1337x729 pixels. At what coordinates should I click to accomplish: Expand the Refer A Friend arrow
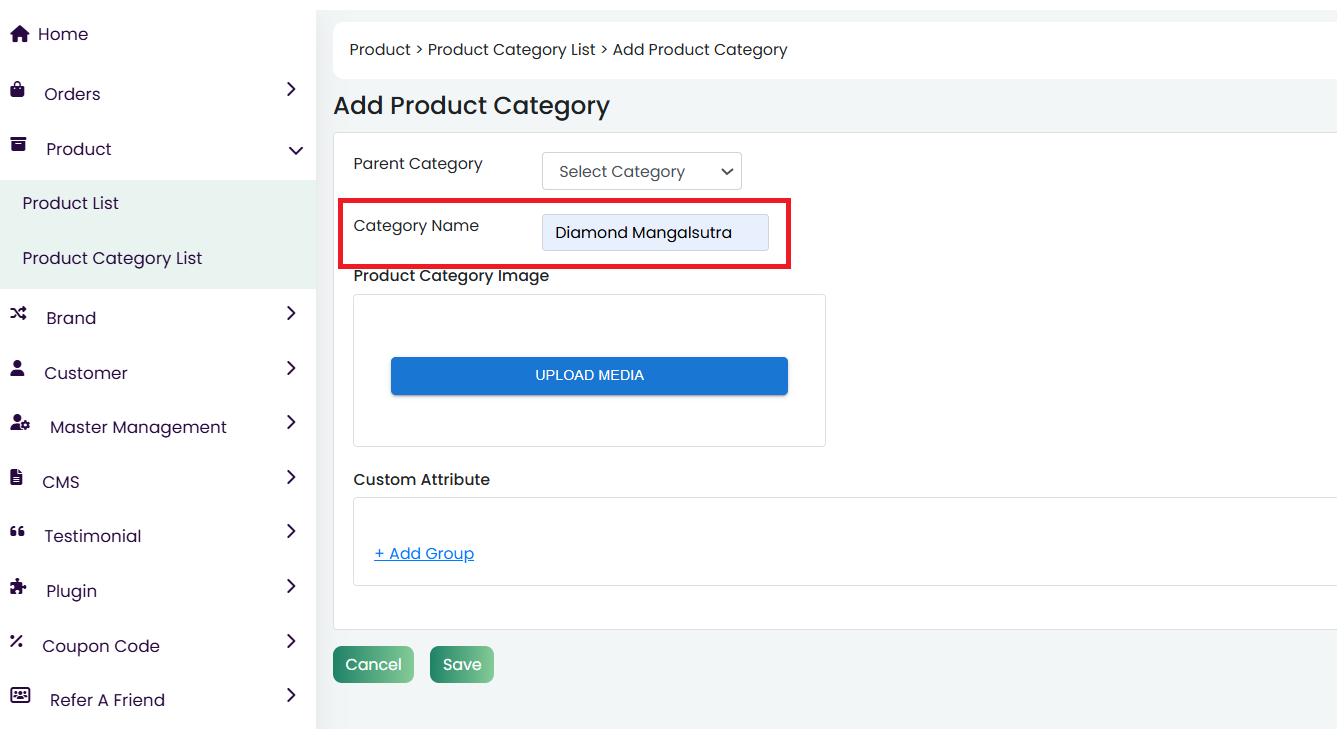click(x=291, y=695)
